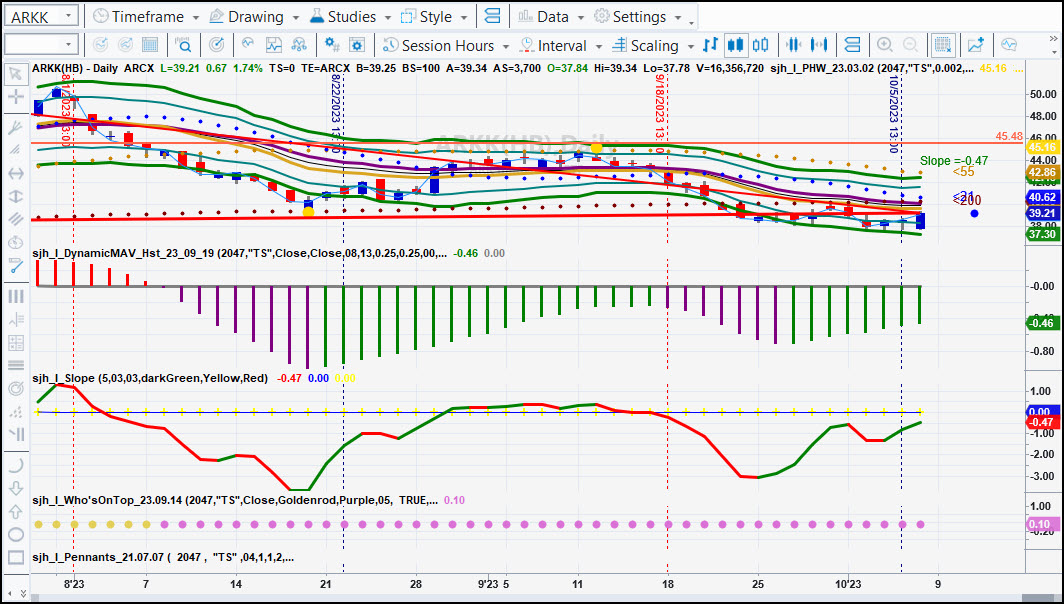Open the Studies menu
Viewport: 1064px width, 604px height.
click(x=350, y=16)
